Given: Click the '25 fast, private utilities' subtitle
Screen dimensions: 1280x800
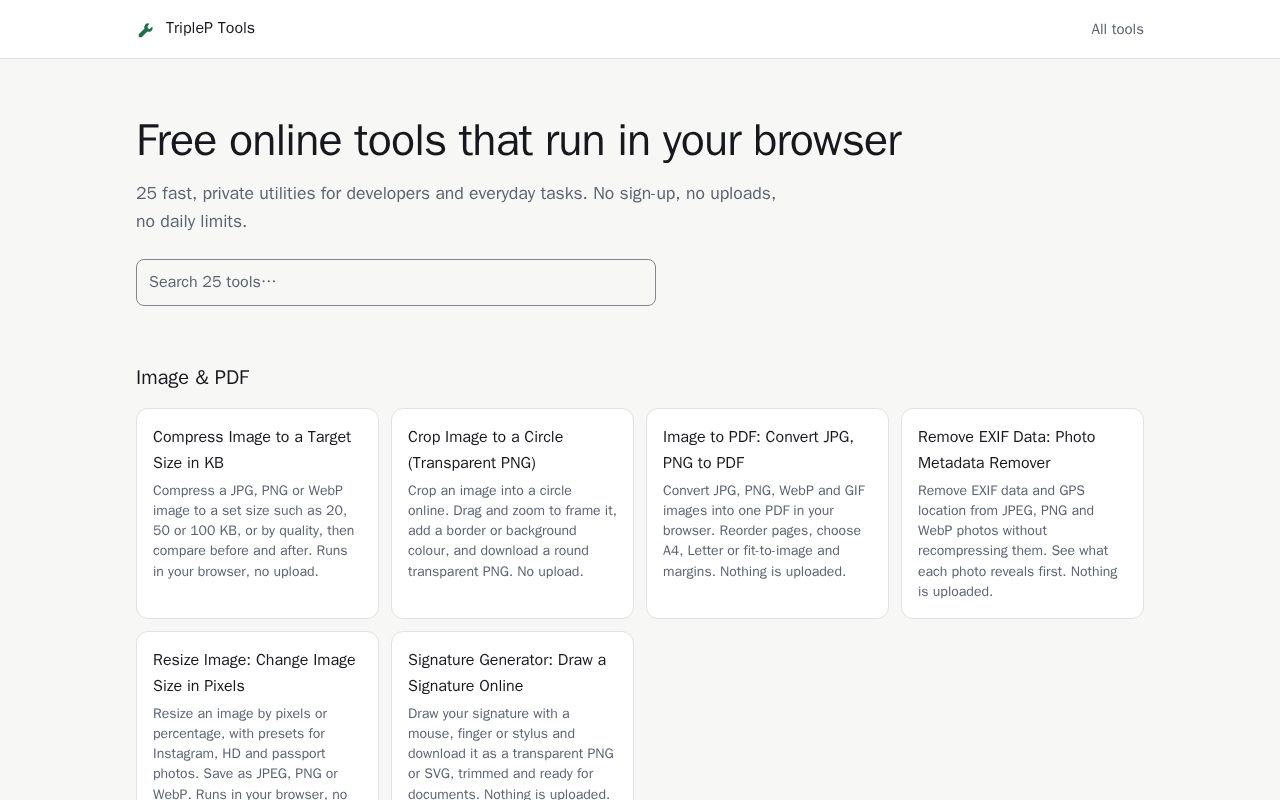Looking at the screenshot, I should [x=456, y=207].
